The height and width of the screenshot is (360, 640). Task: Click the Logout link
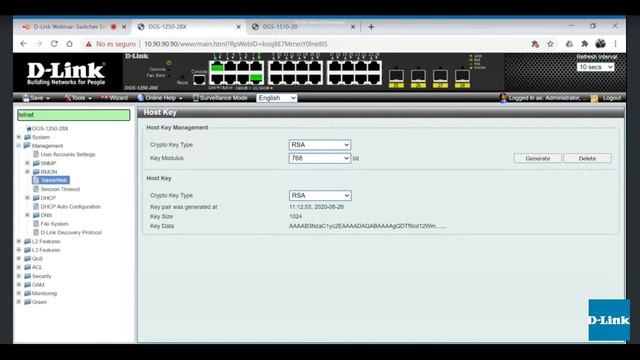(x=611, y=98)
